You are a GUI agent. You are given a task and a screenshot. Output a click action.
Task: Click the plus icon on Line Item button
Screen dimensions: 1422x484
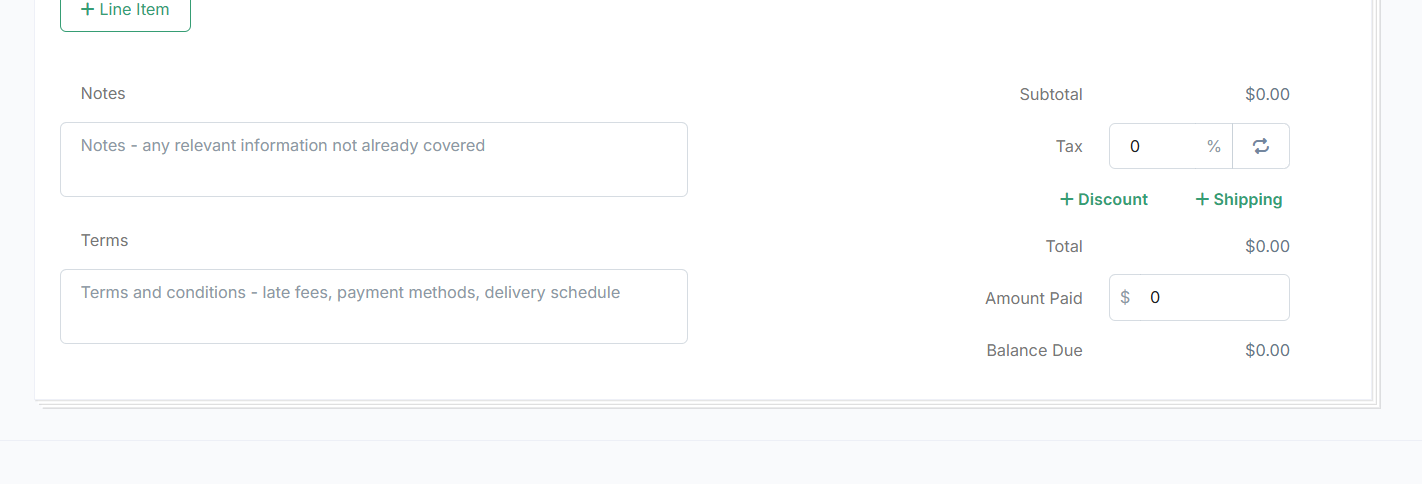pos(87,9)
